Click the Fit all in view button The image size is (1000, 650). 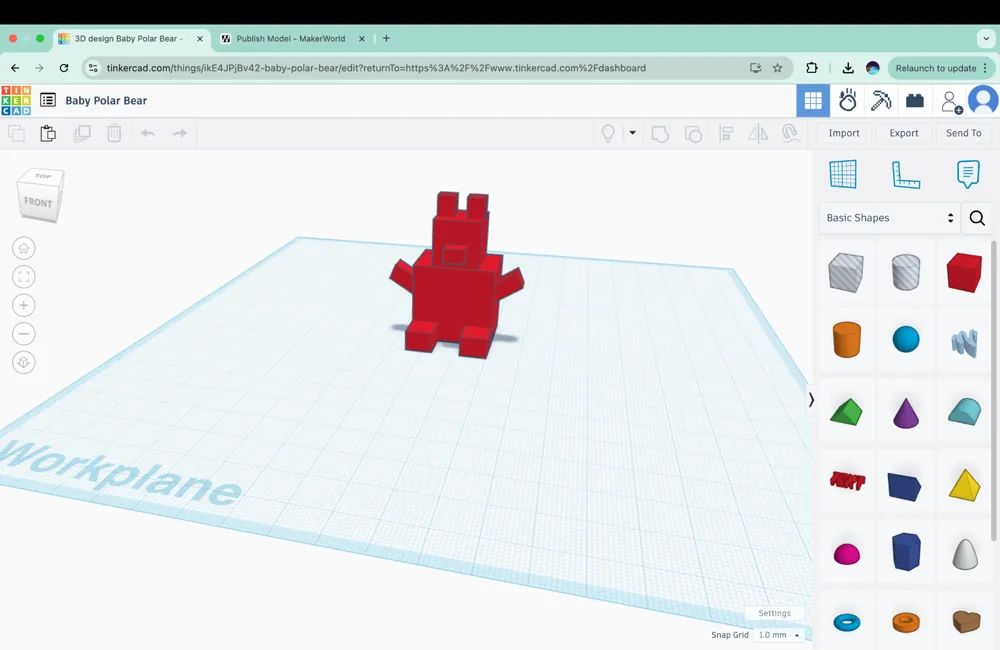tap(24, 277)
